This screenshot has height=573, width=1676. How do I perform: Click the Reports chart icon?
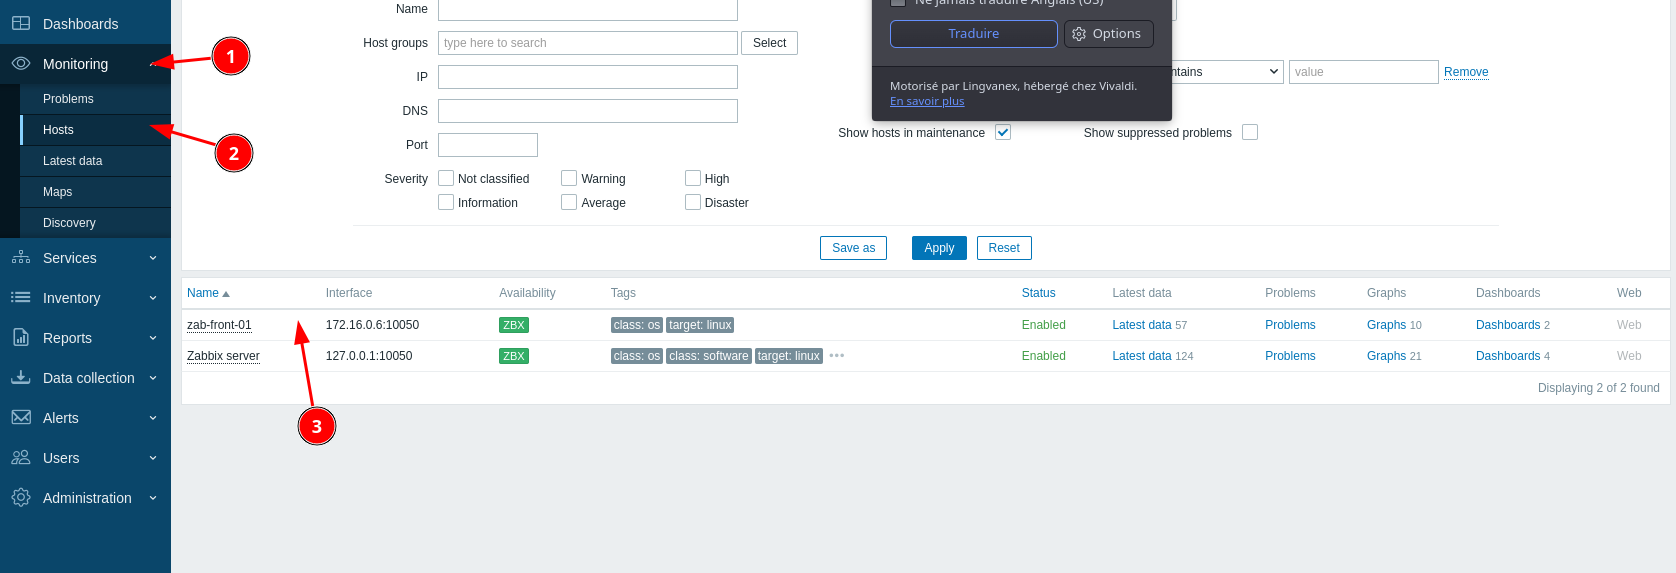[x=21, y=337]
